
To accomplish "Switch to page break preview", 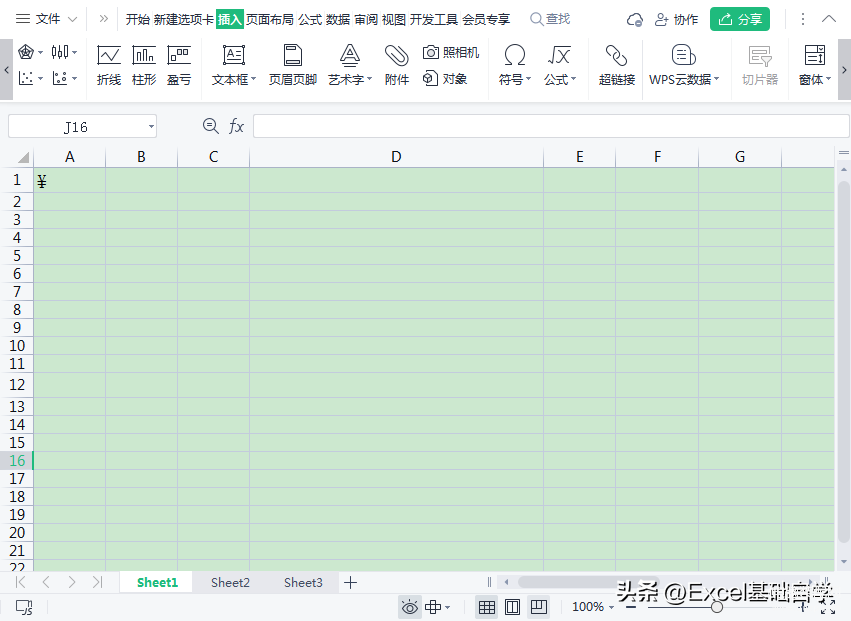I will tap(538, 607).
